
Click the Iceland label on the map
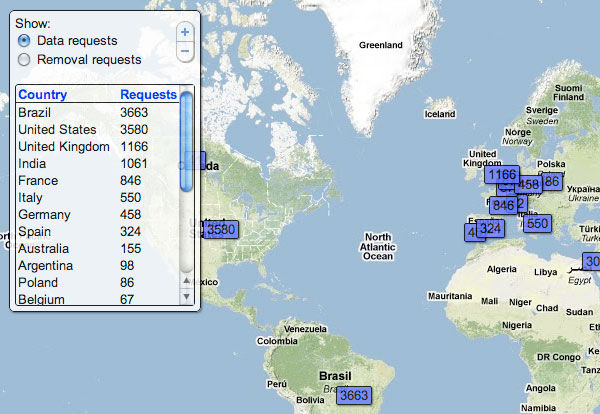pos(440,114)
